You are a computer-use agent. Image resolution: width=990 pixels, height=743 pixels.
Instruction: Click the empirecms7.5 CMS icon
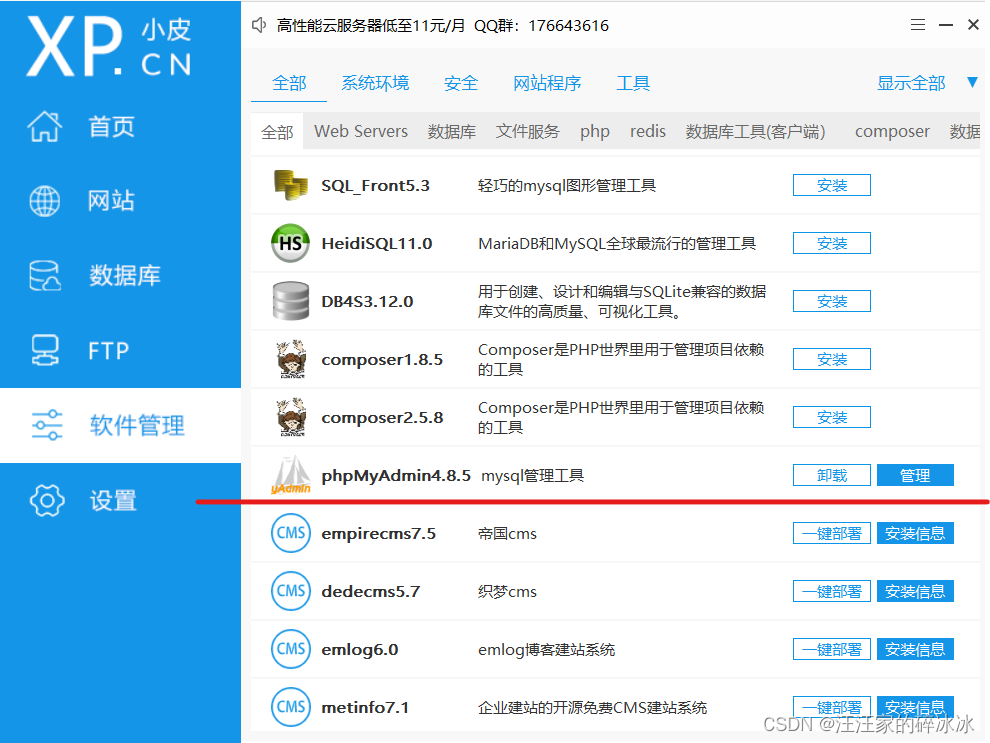290,533
